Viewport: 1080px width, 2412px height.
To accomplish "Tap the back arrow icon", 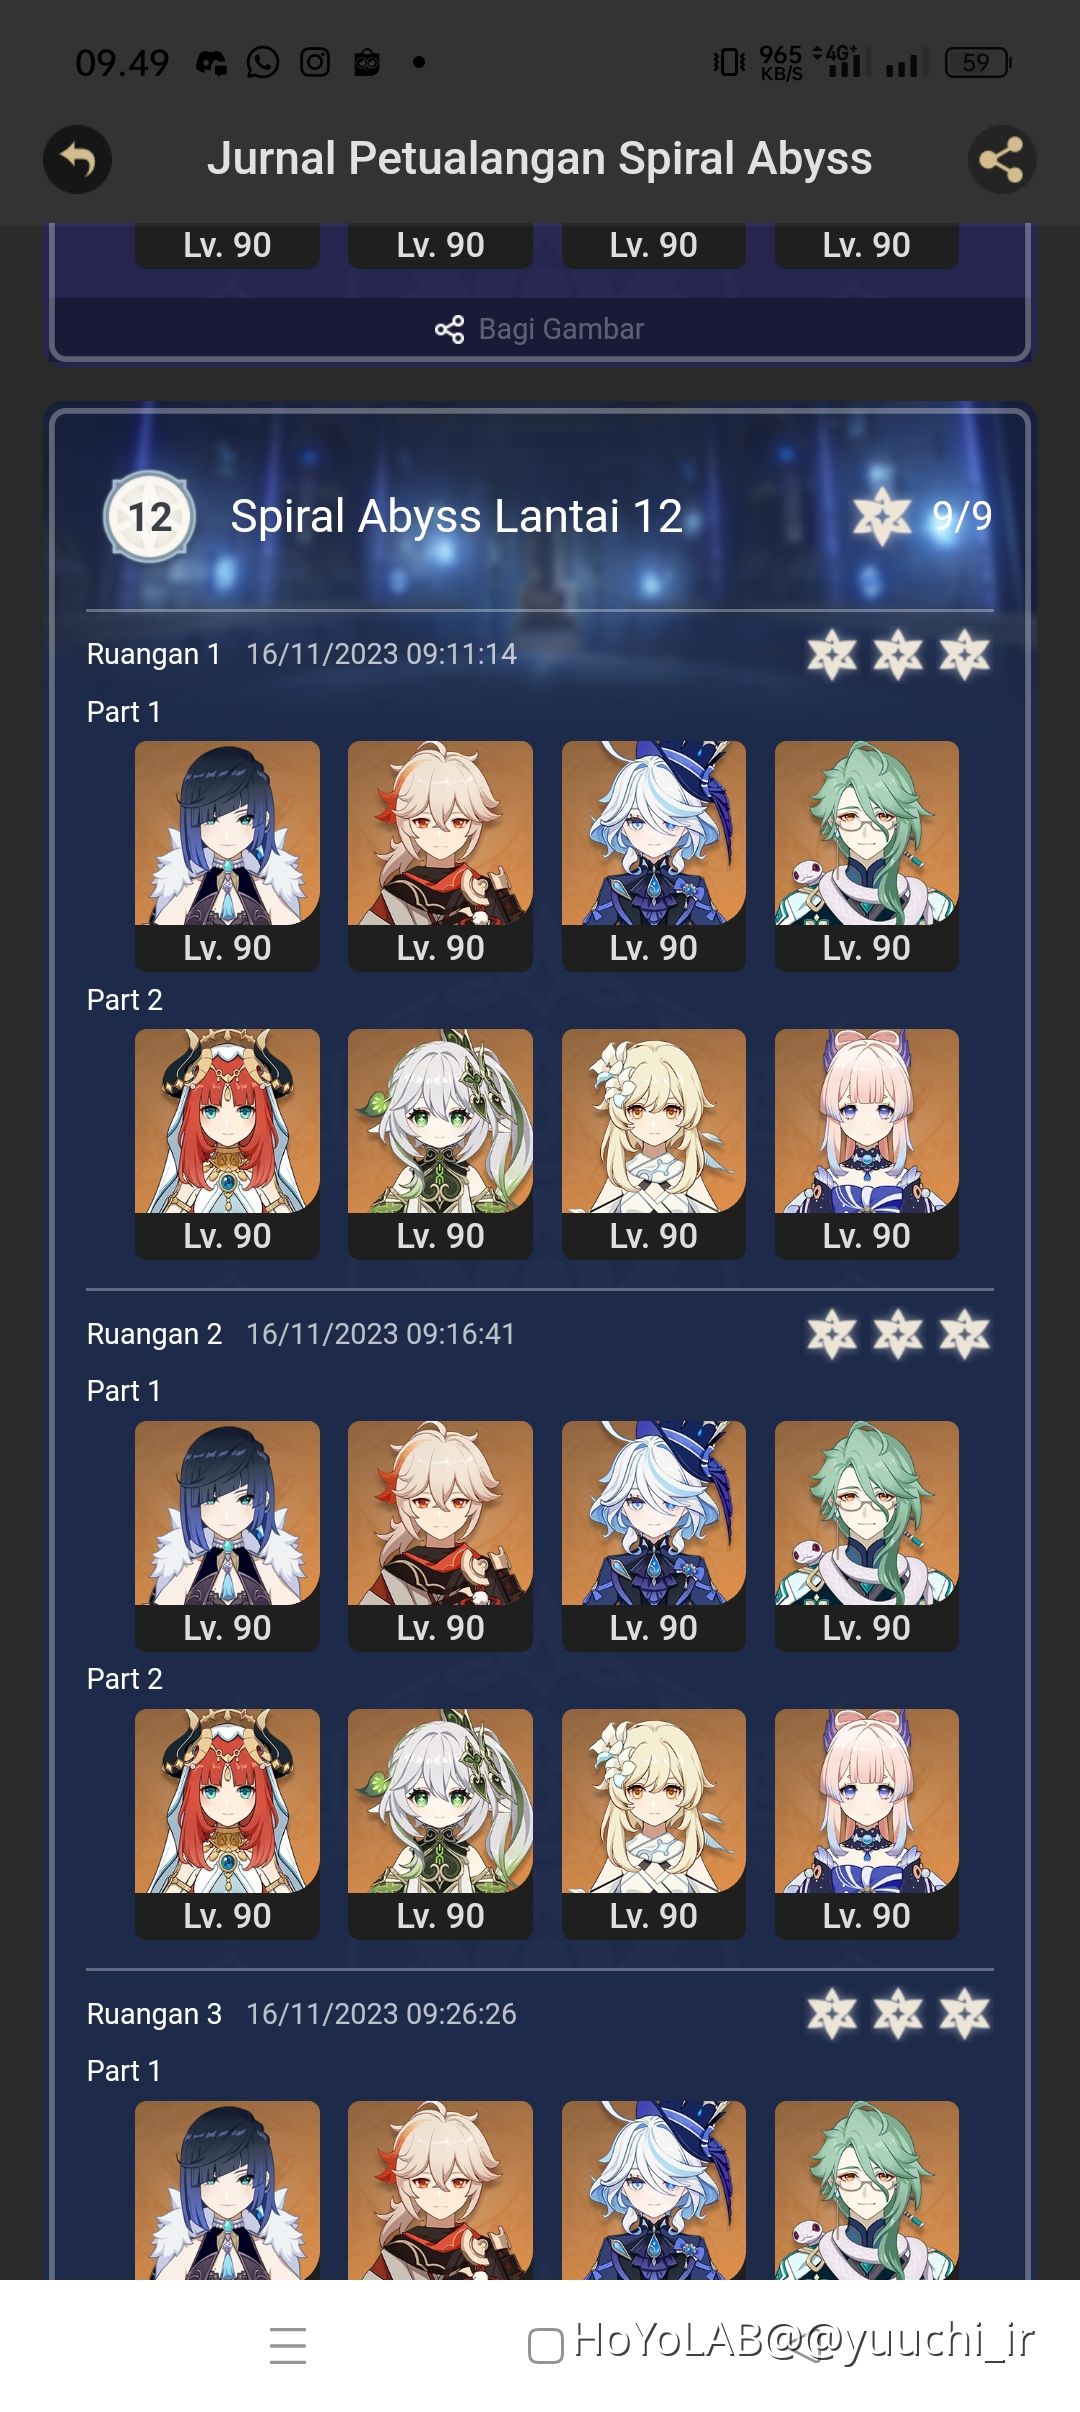I will 77,159.
